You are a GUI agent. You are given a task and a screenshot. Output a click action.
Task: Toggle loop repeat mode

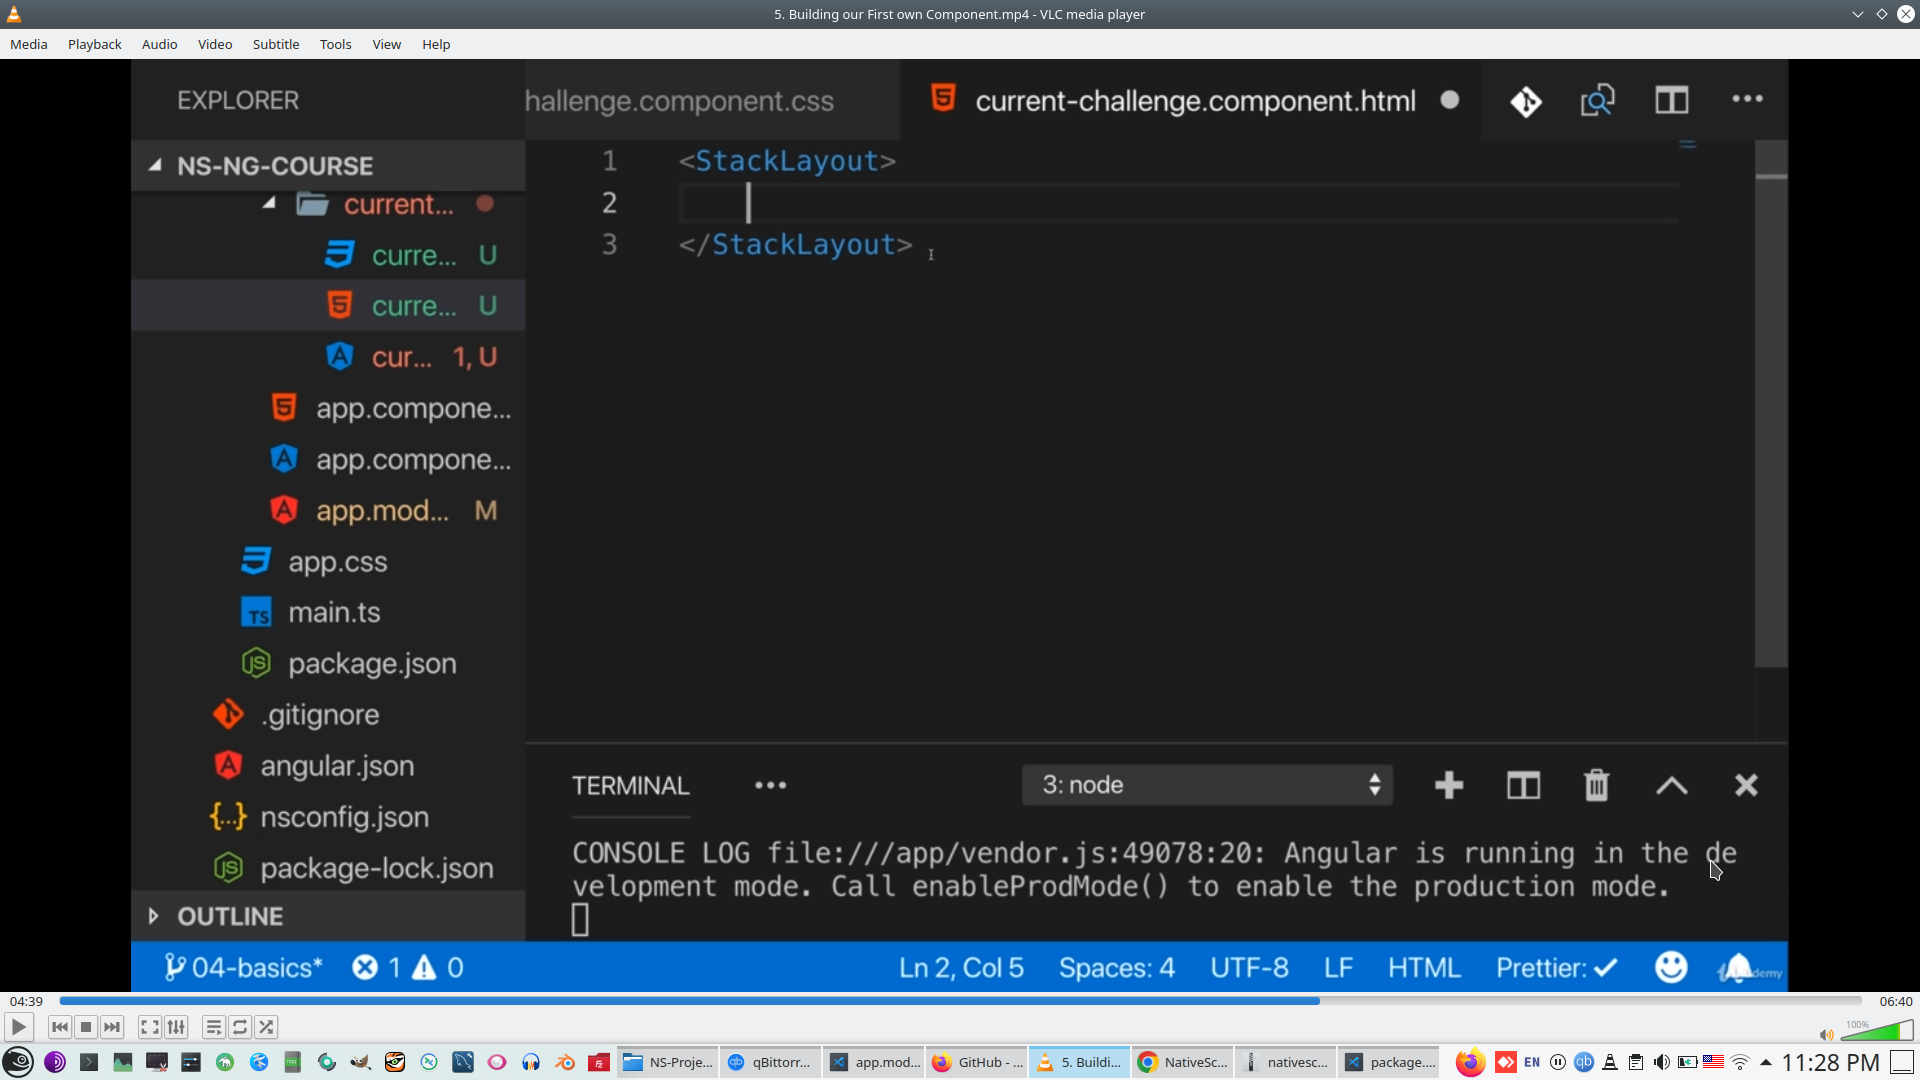(x=240, y=1027)
